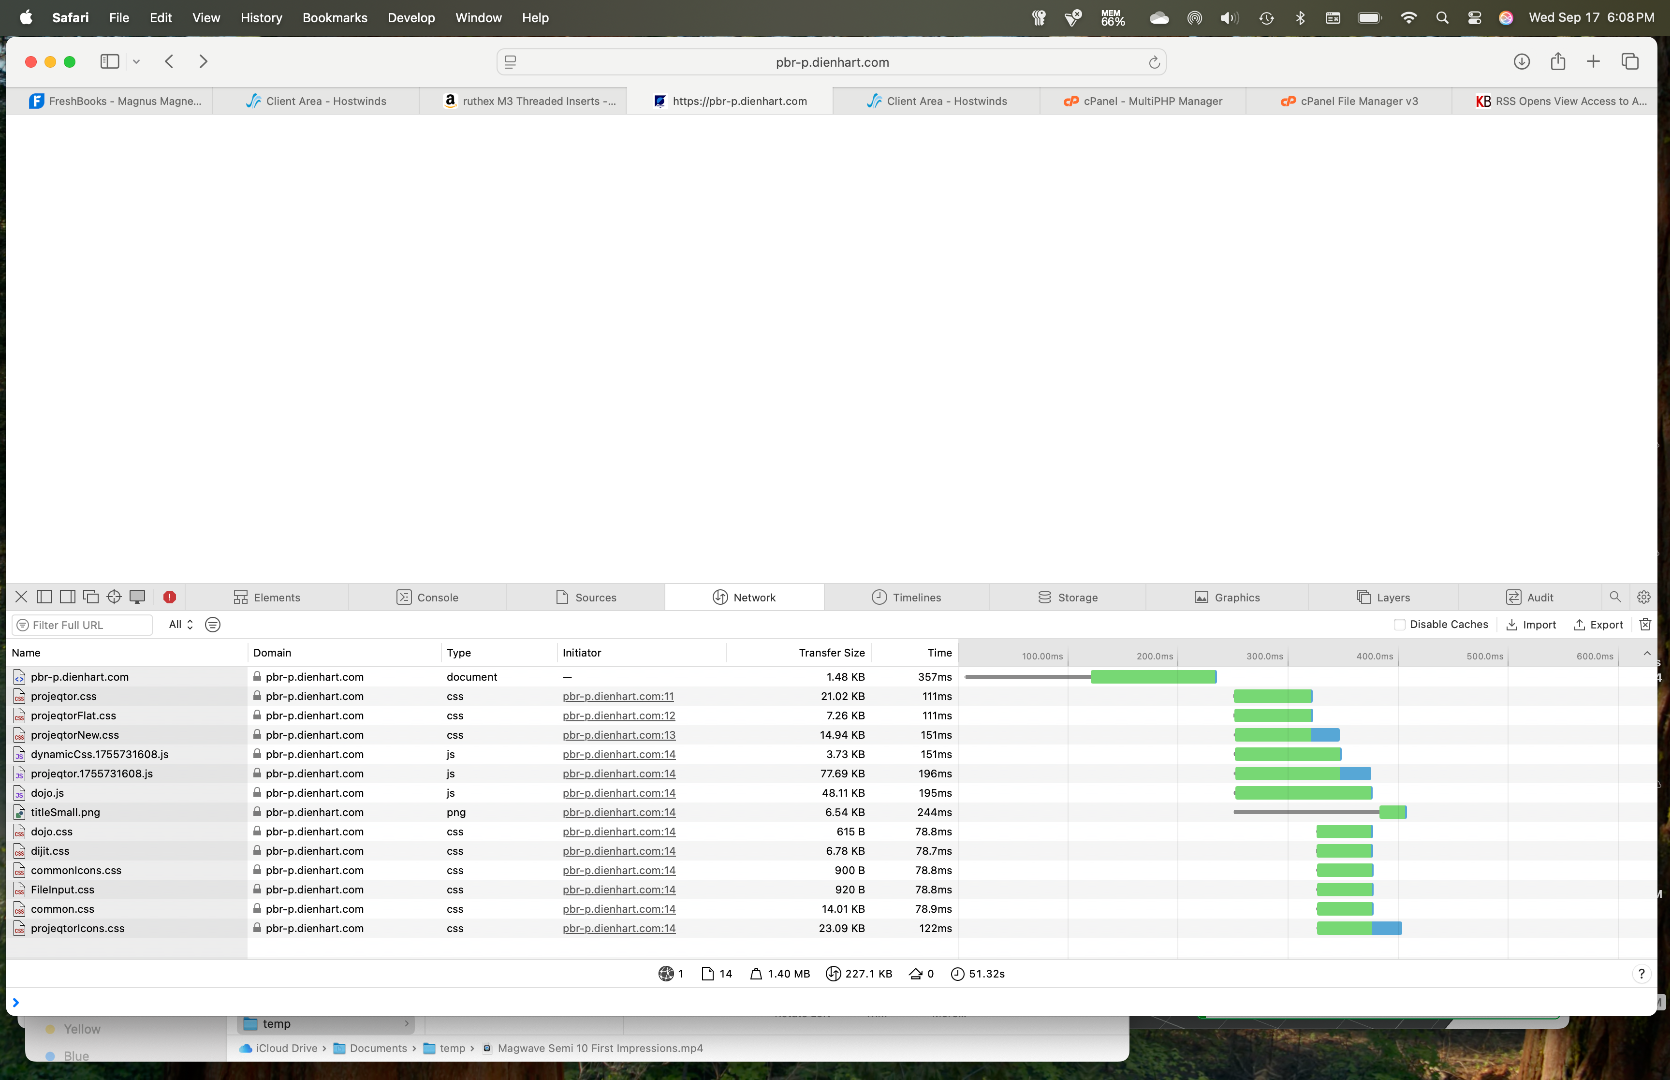Open Web Inspector settings gear
The height and width of the screenshot is (1080, 1670).
pyautogui.click(x=1644, y=597)
